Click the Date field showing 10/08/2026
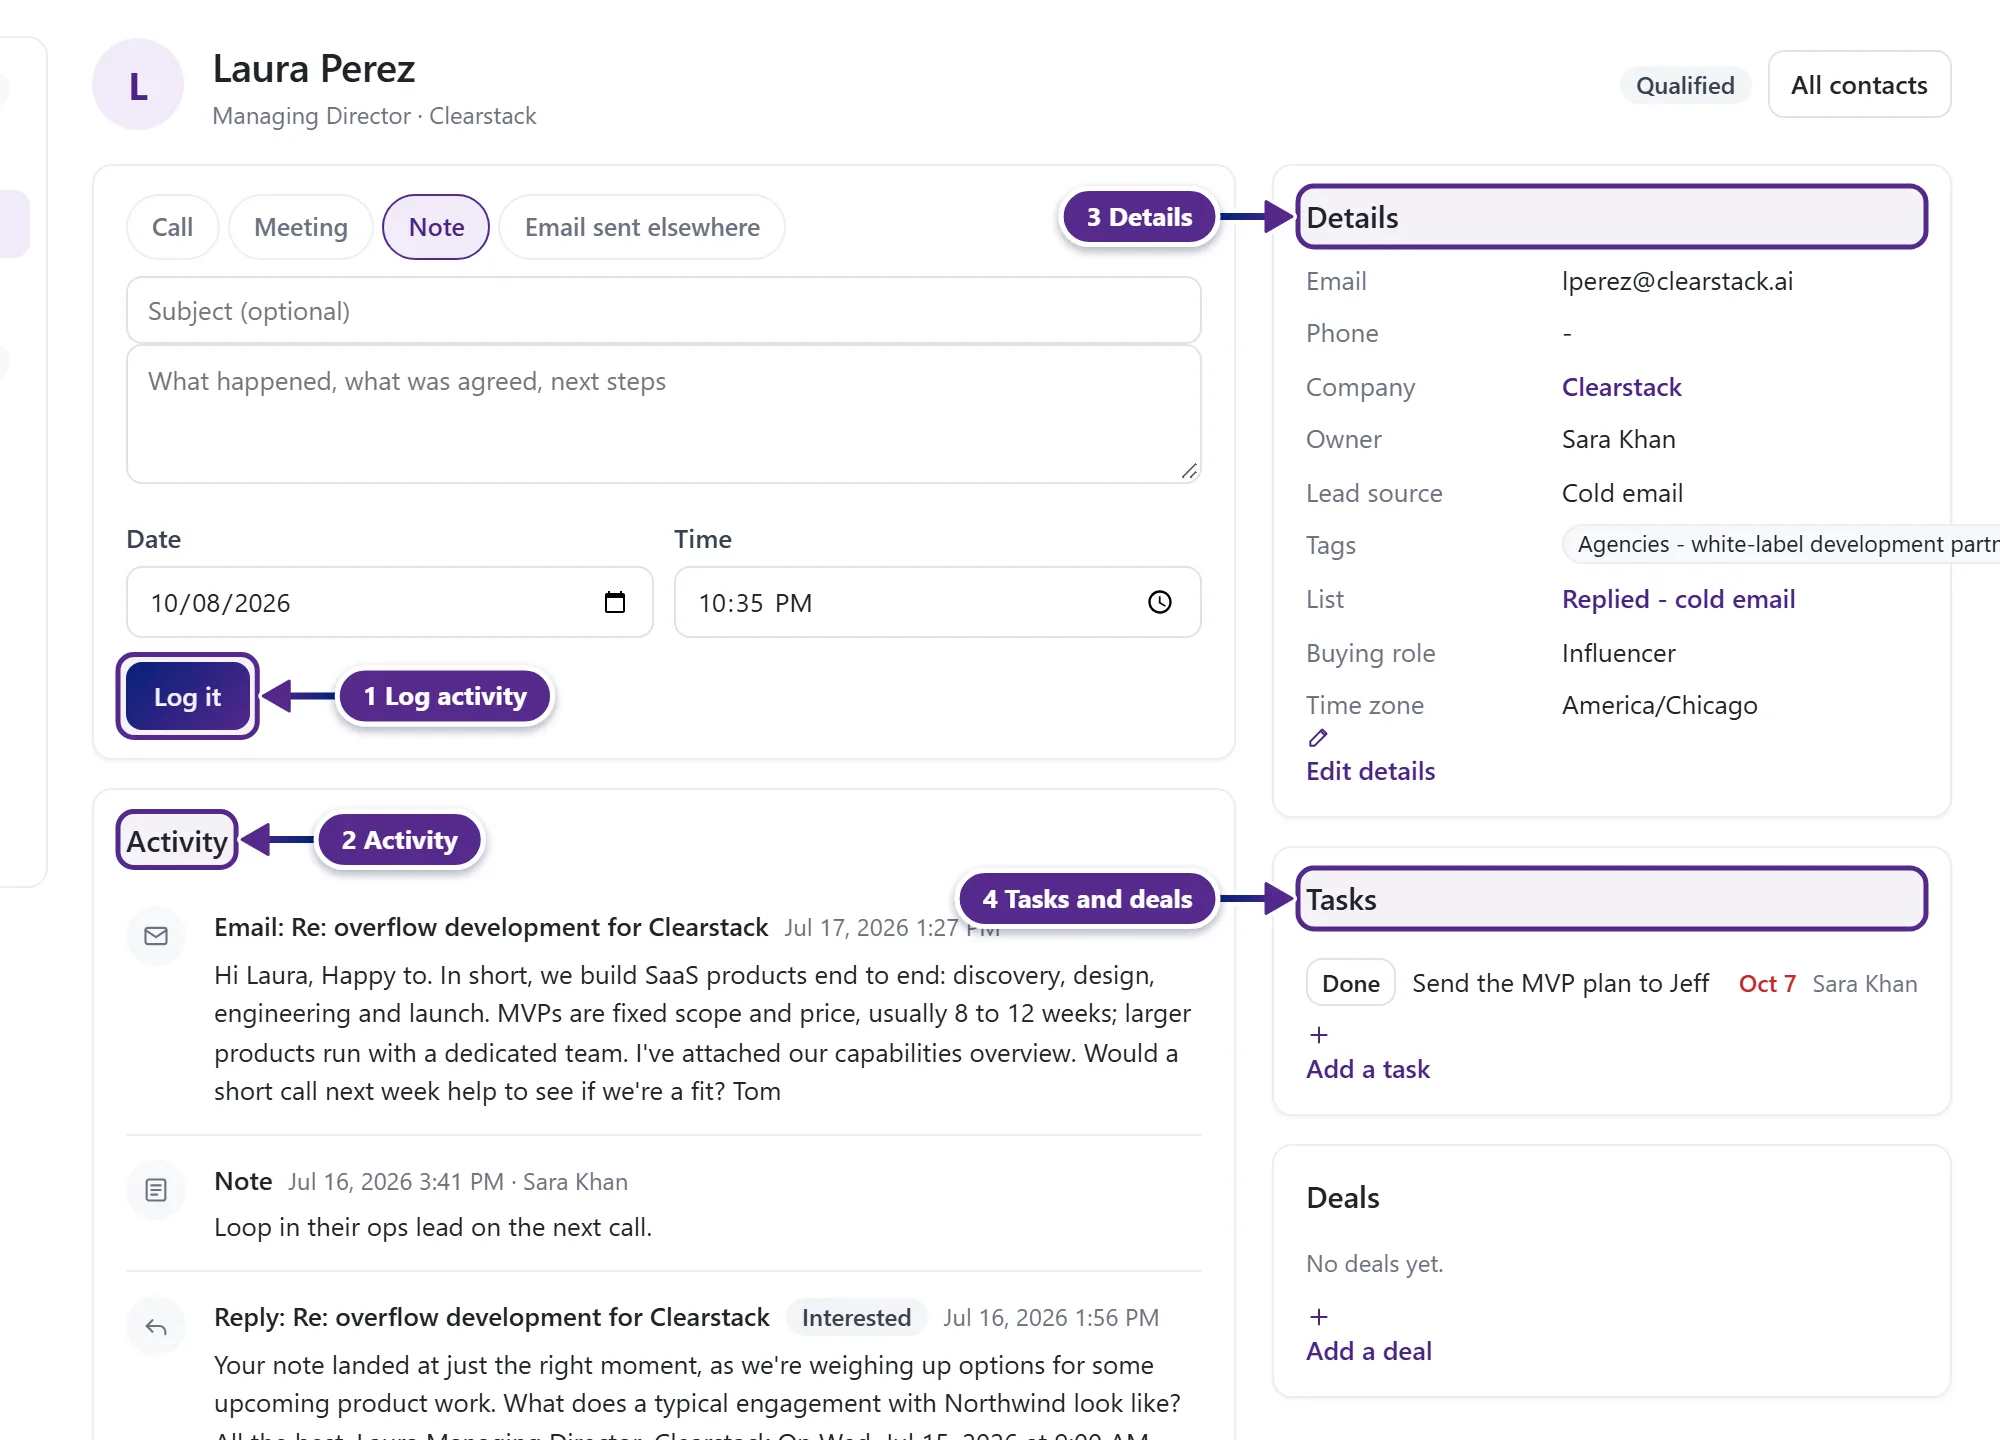Image resolution: width=2000 pixels, height=1440 pixels. tap(390, 602)
